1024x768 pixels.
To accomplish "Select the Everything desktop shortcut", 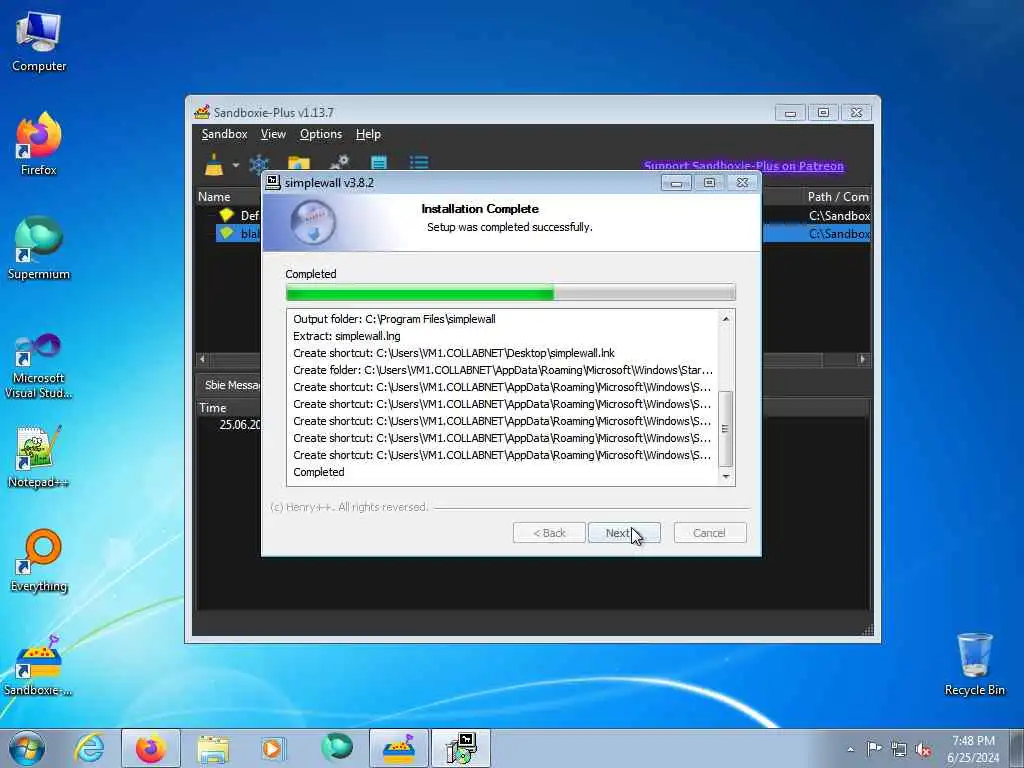I will [39, 560].
